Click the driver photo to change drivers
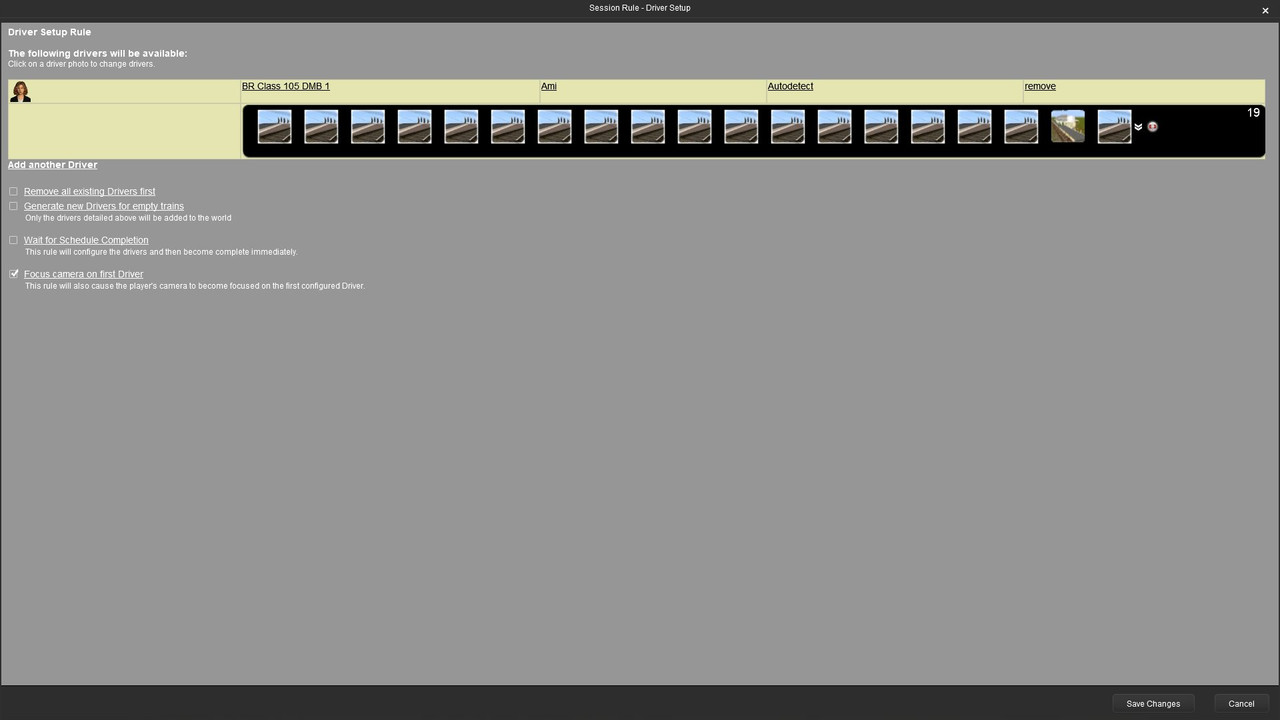Screen dimensions: 1280x720 pos(20,91)
